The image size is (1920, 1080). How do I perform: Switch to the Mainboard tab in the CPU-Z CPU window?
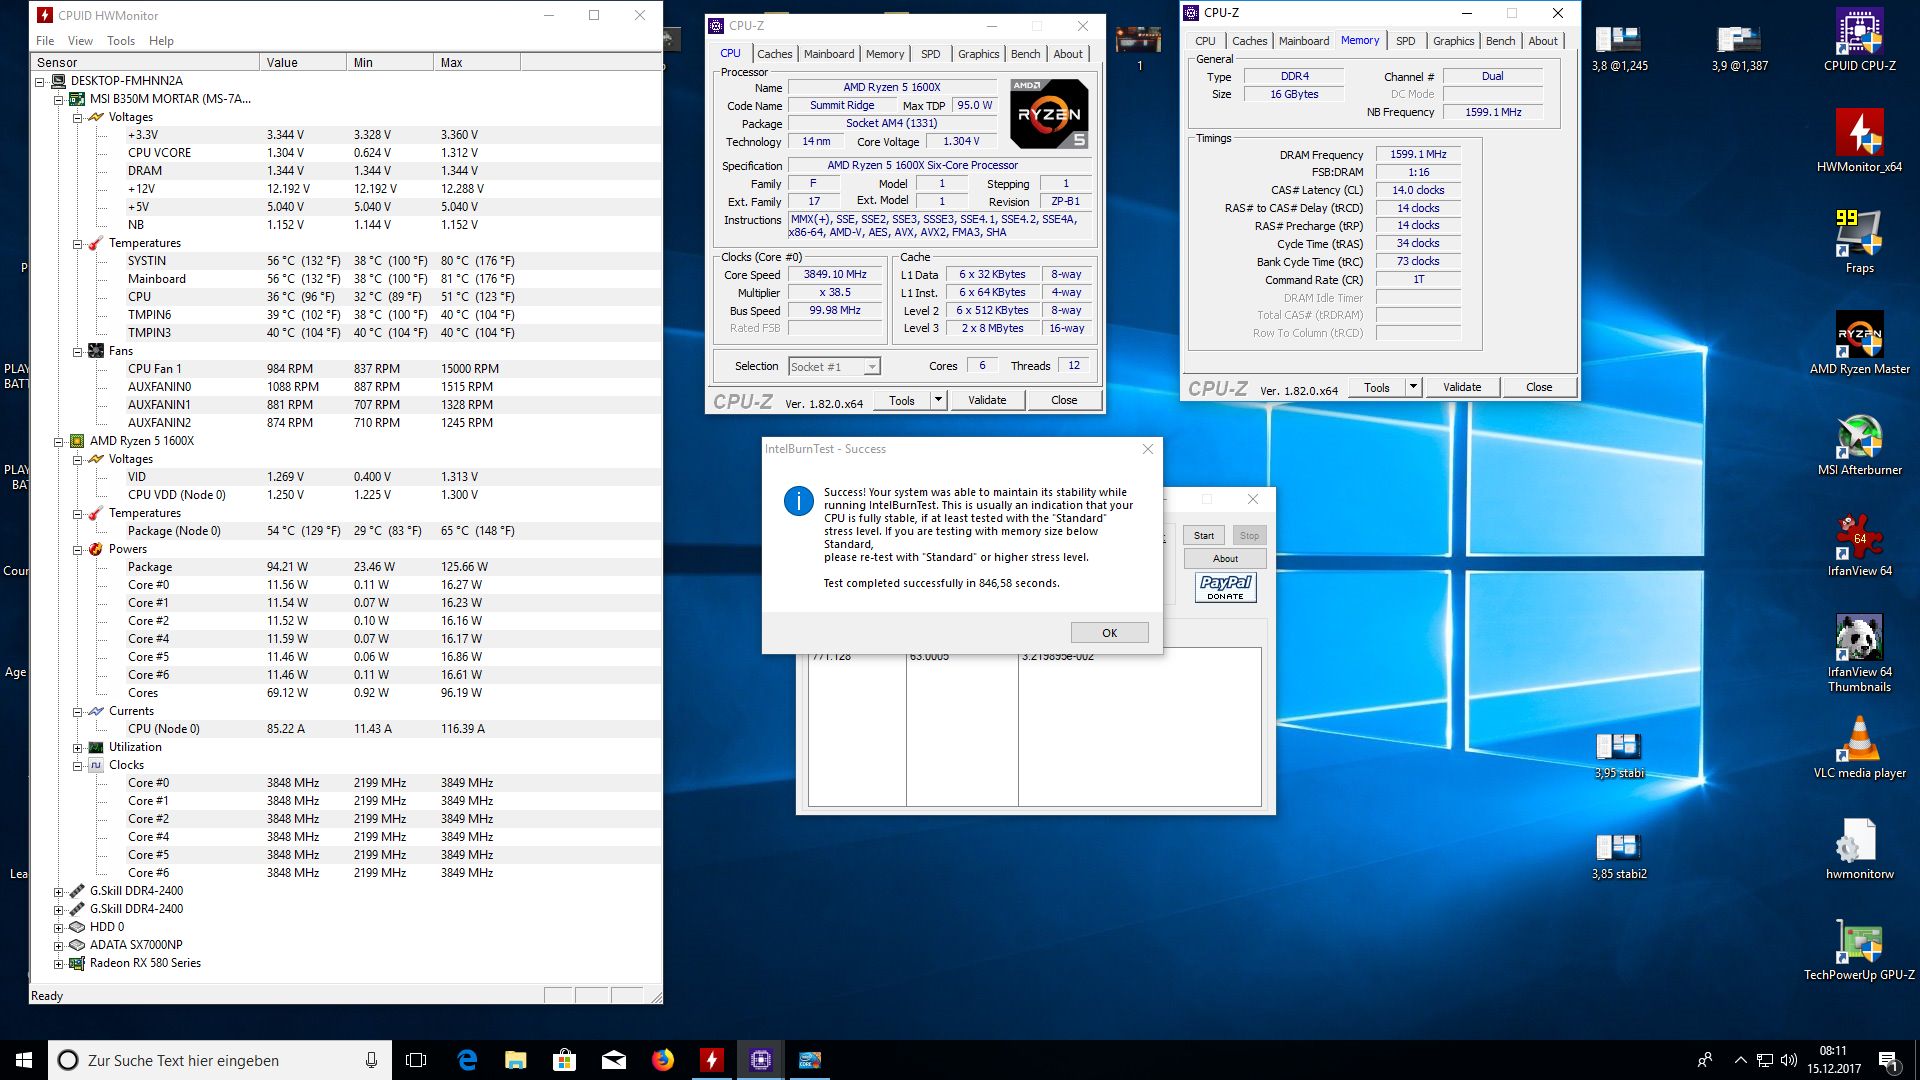tap(829, 54)
